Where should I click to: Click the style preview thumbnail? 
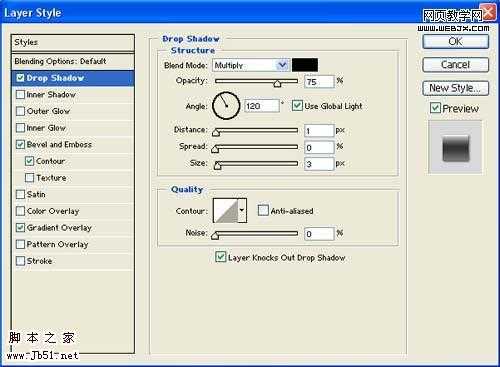click(455, 147)
